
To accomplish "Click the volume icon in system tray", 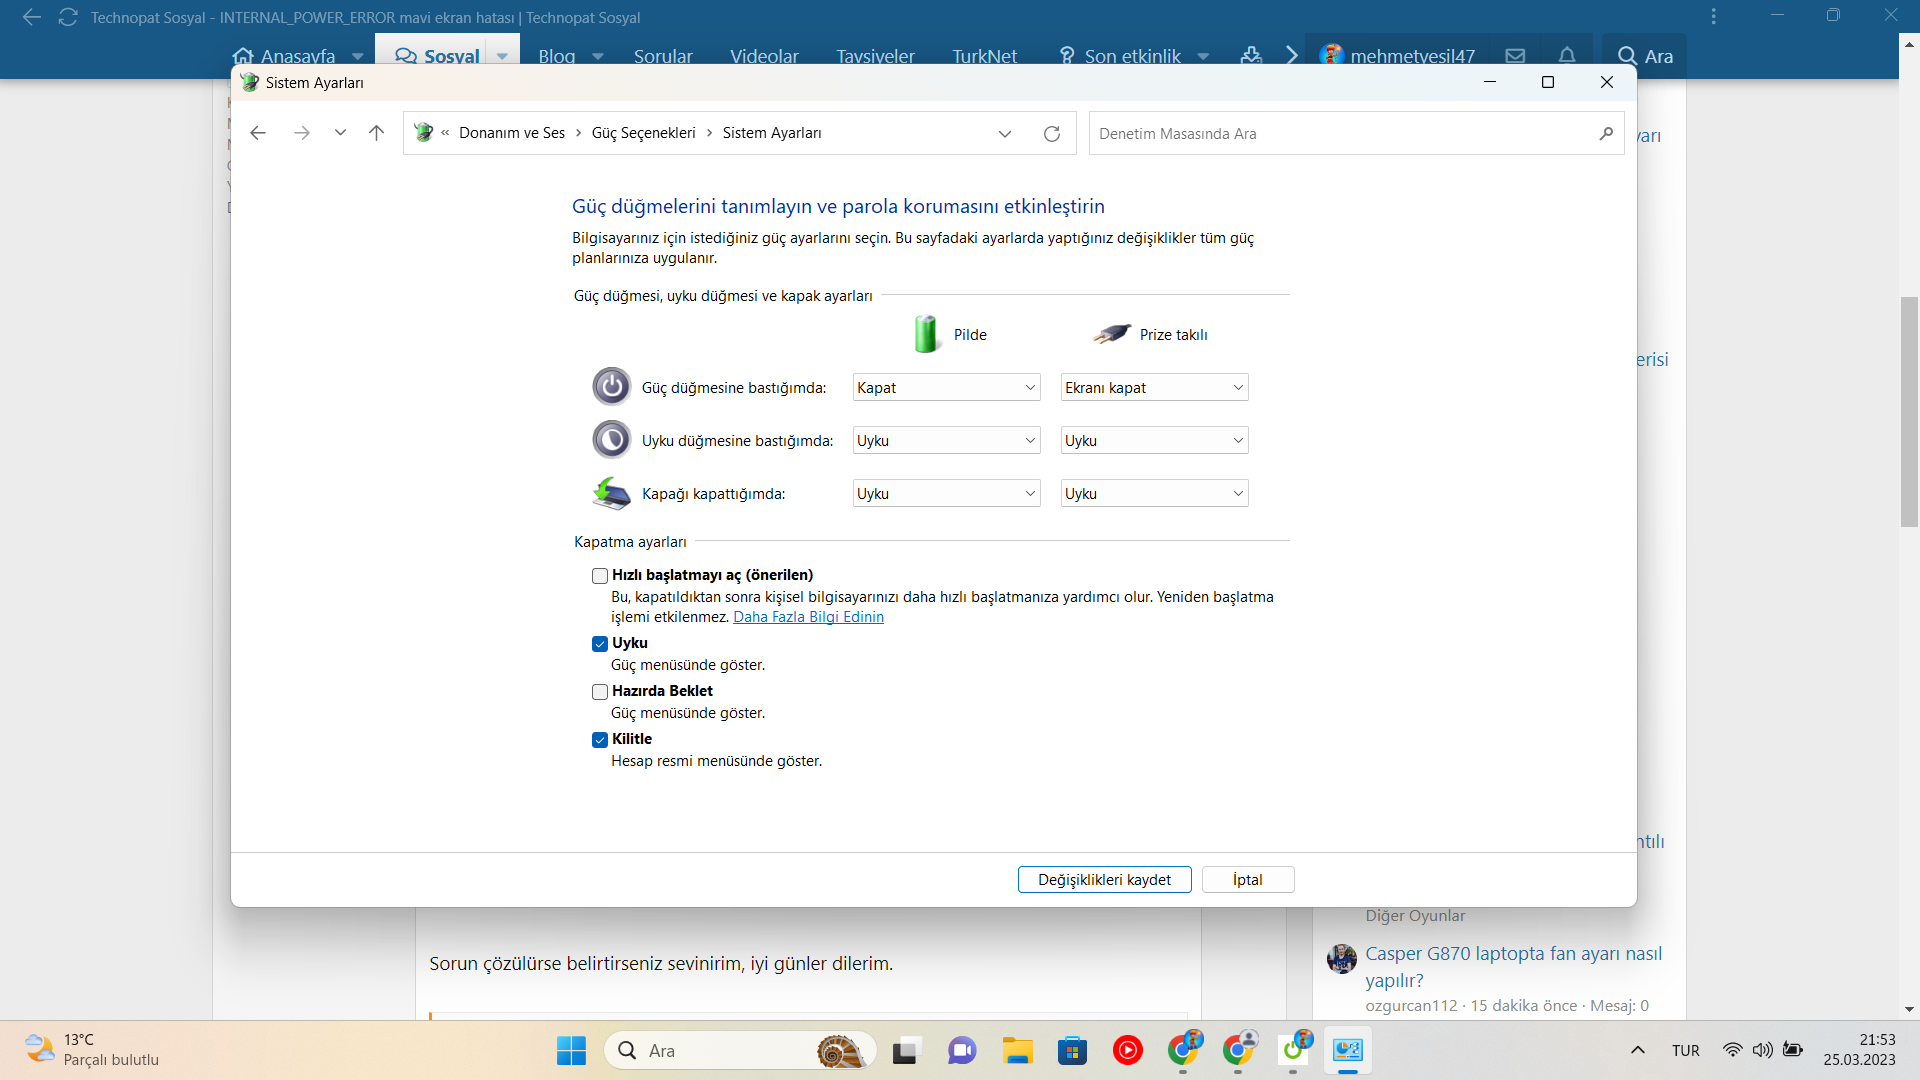I will click(1762, 1050).
